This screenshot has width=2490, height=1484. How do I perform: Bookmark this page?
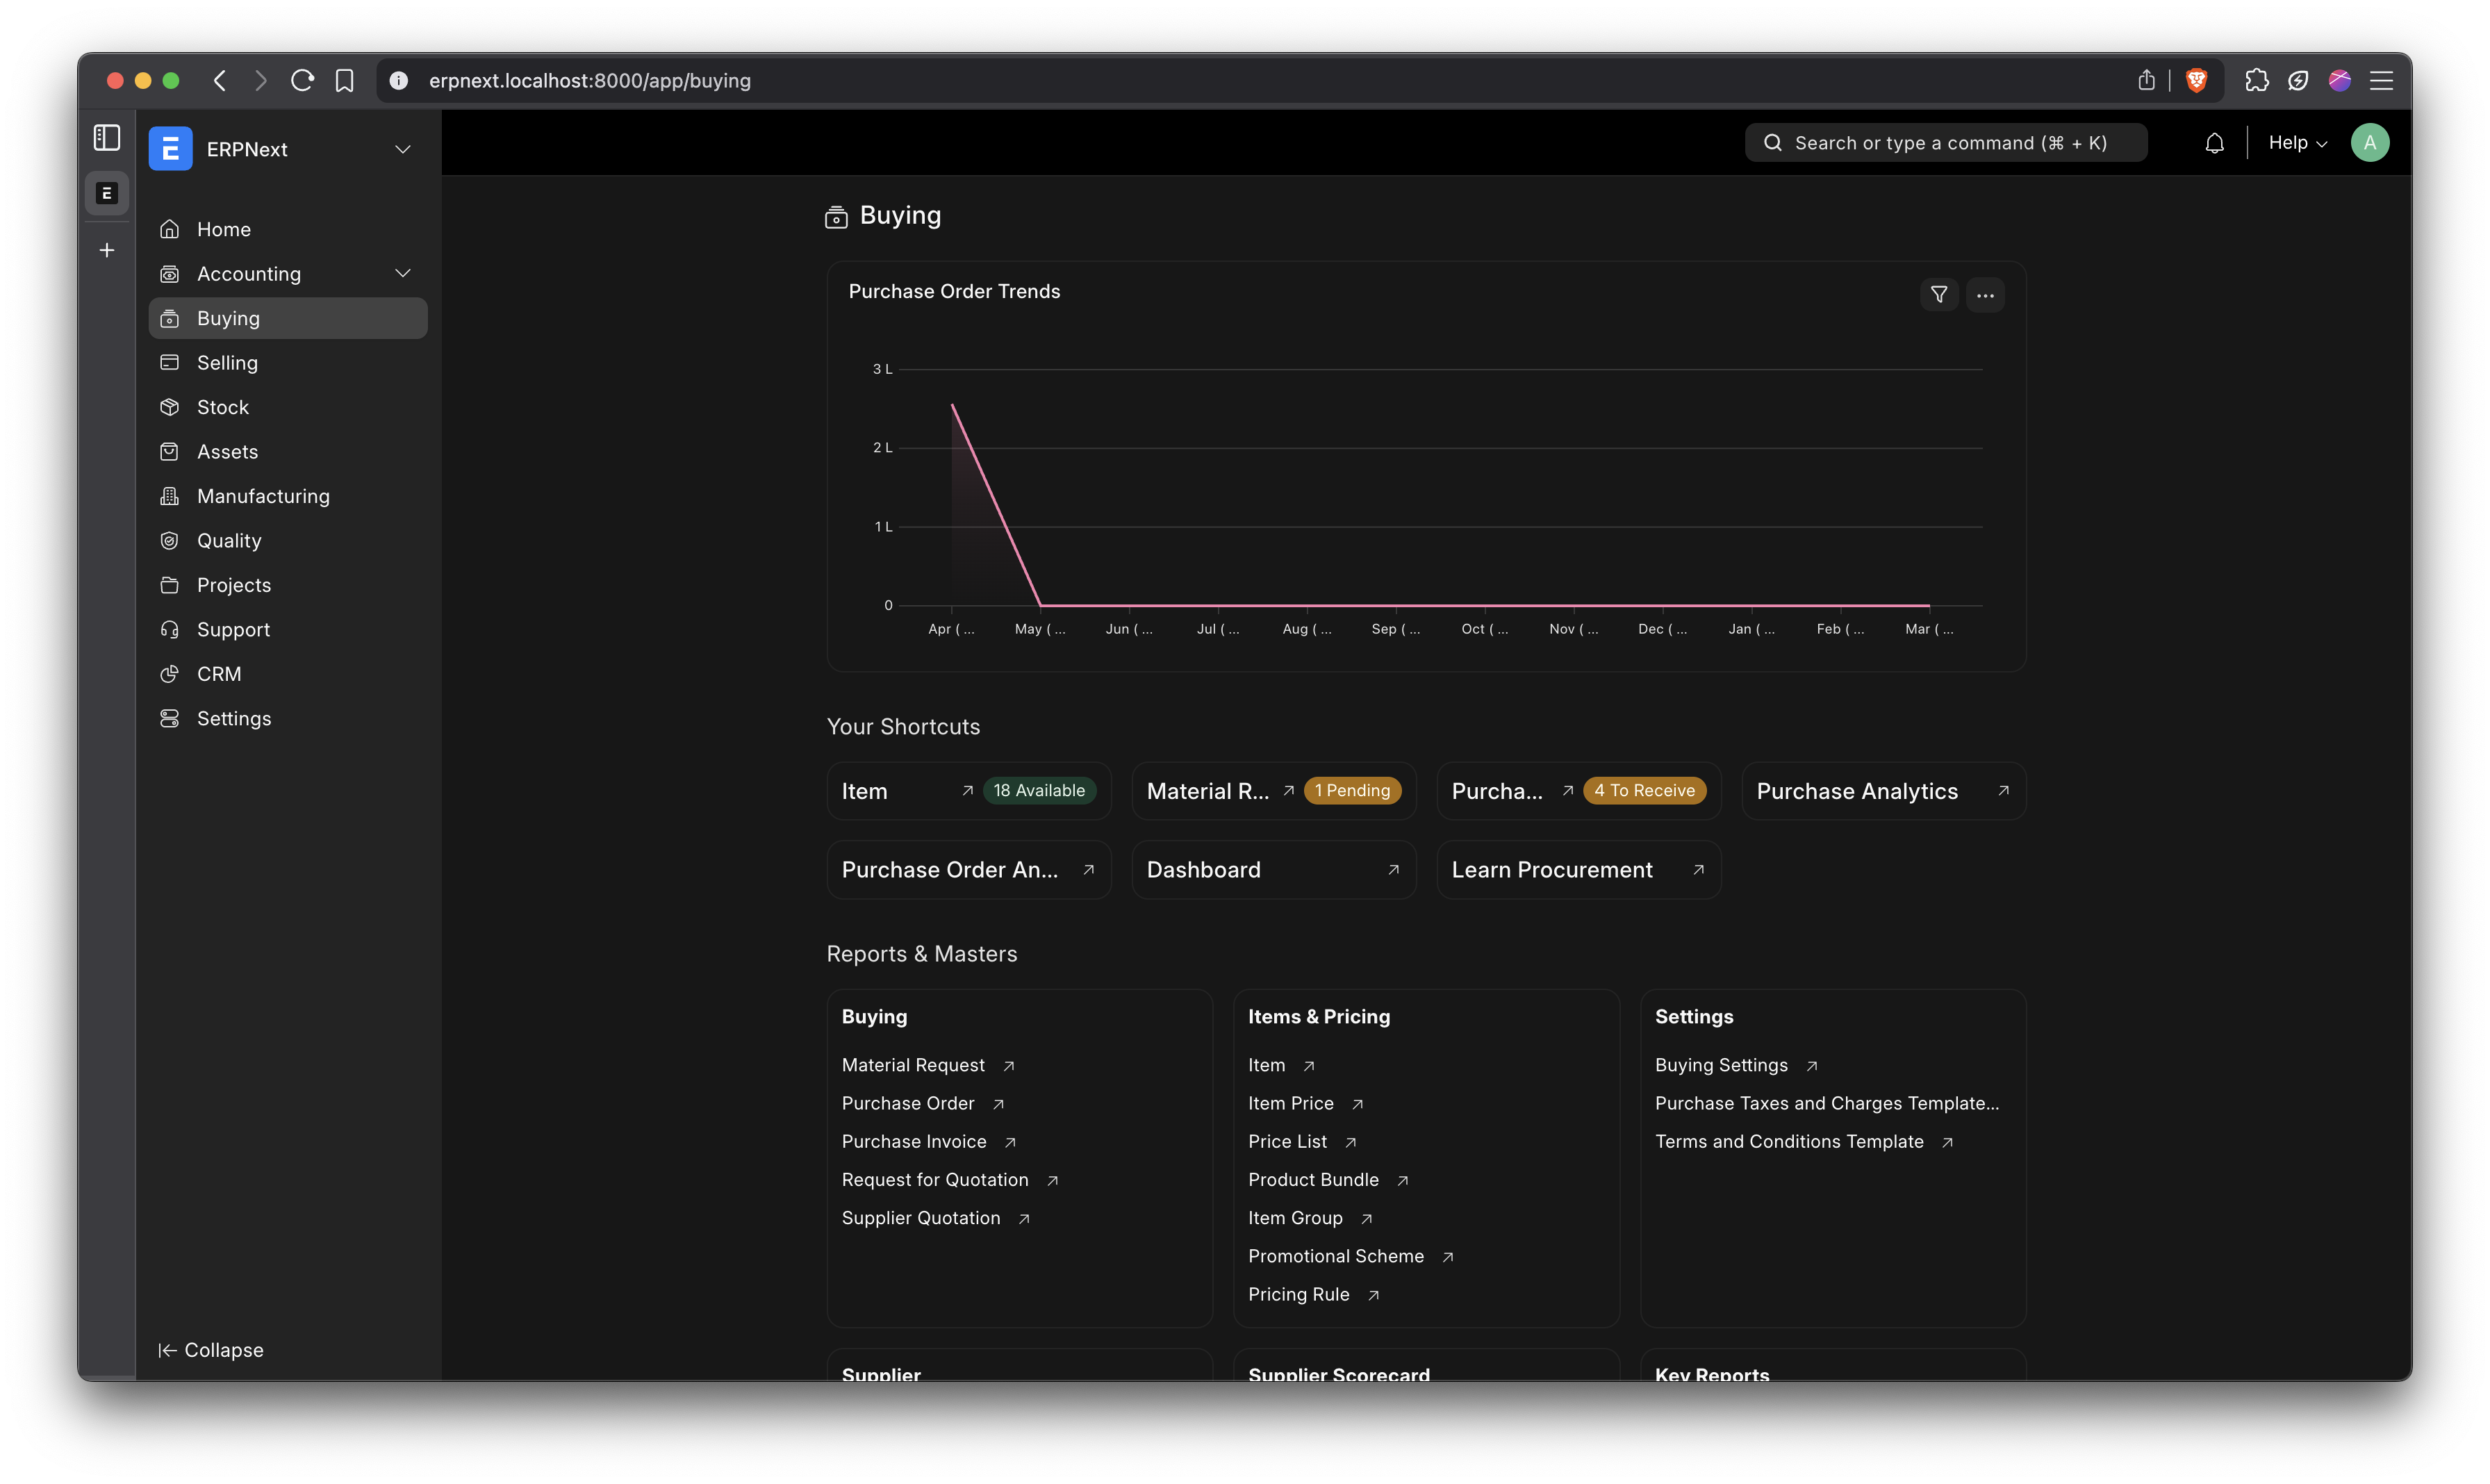(344, 81)
